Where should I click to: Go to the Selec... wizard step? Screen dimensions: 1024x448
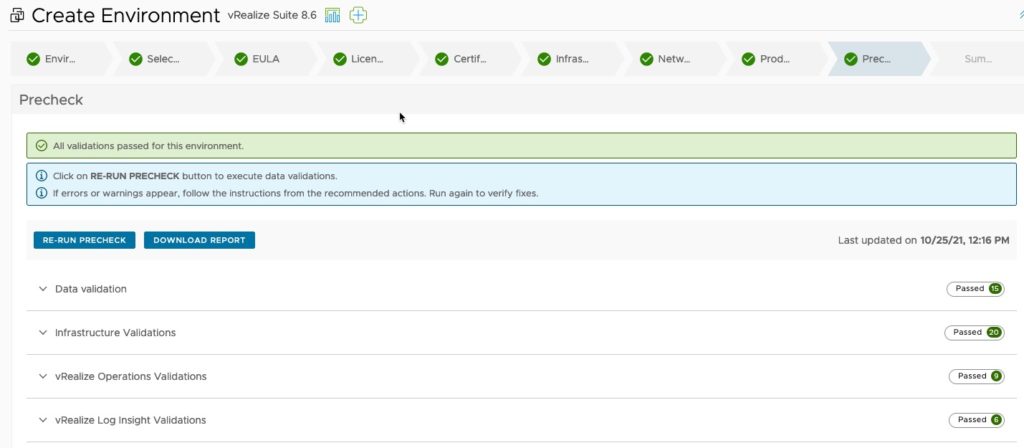pos(163,59)
